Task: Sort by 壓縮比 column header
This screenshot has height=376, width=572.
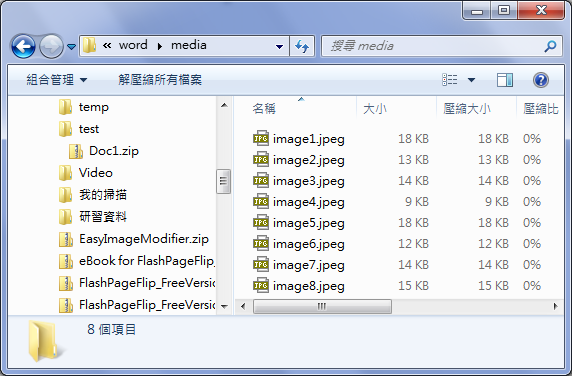Action: click(x=541, y=108)
